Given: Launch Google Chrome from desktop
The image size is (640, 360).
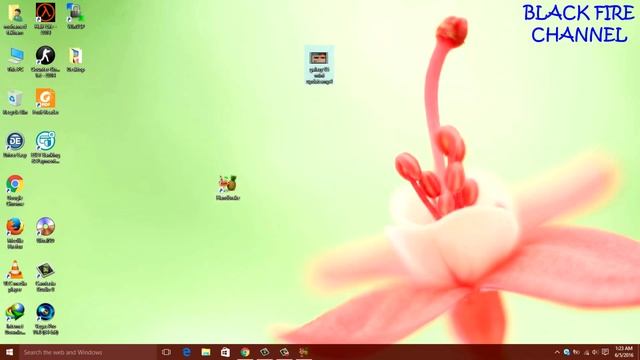Looking at the screenshot, I should (15, 190).
